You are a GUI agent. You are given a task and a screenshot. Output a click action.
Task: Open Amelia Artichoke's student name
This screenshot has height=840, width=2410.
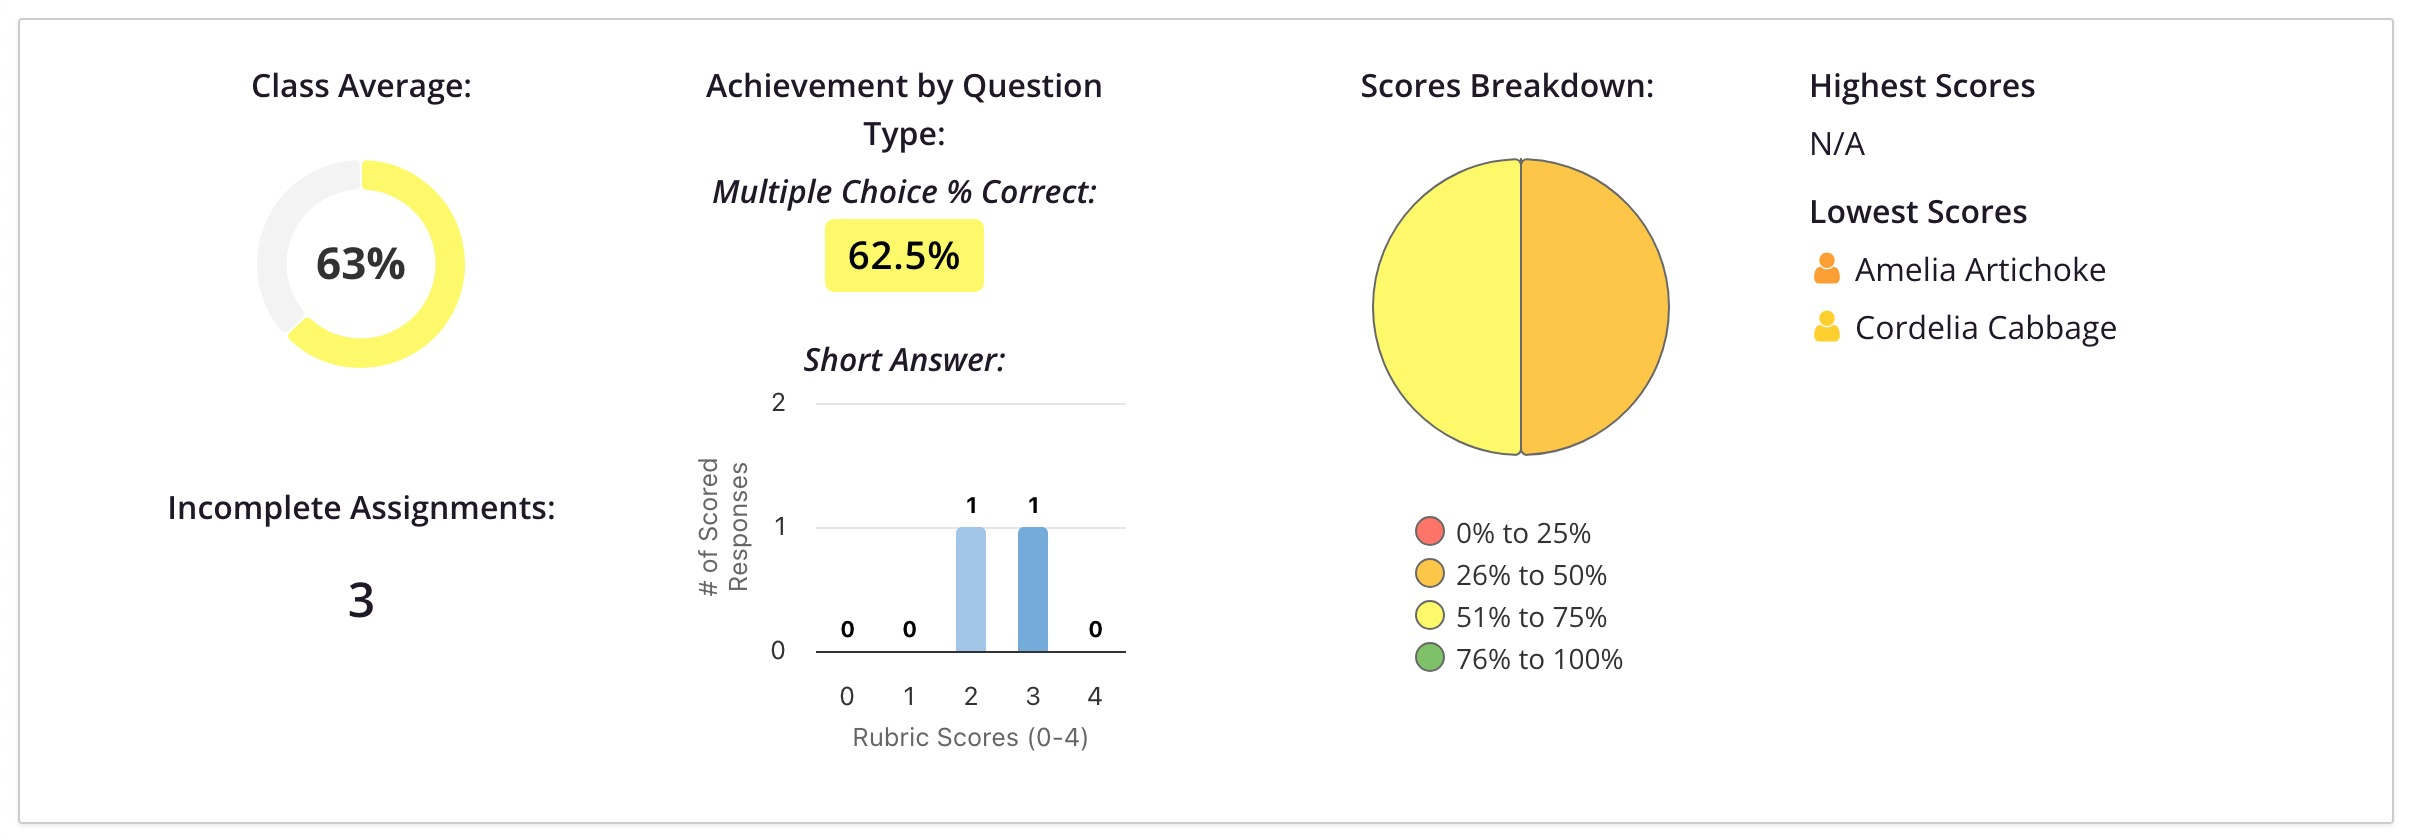tap(1980, 270)
